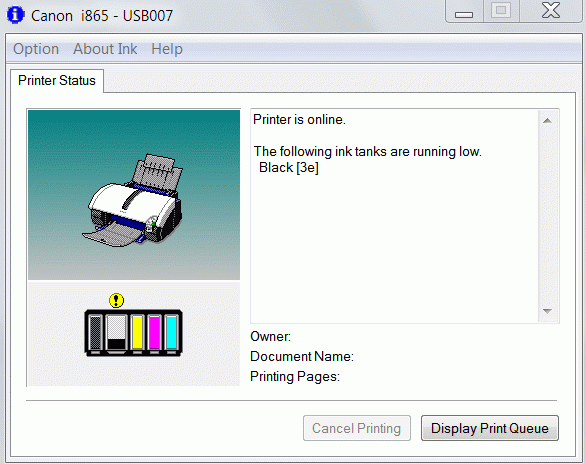Viewport: 586px width, 464px height.
Task: Minimize the Canon i865 window
Action: click(x=464, y=11)
